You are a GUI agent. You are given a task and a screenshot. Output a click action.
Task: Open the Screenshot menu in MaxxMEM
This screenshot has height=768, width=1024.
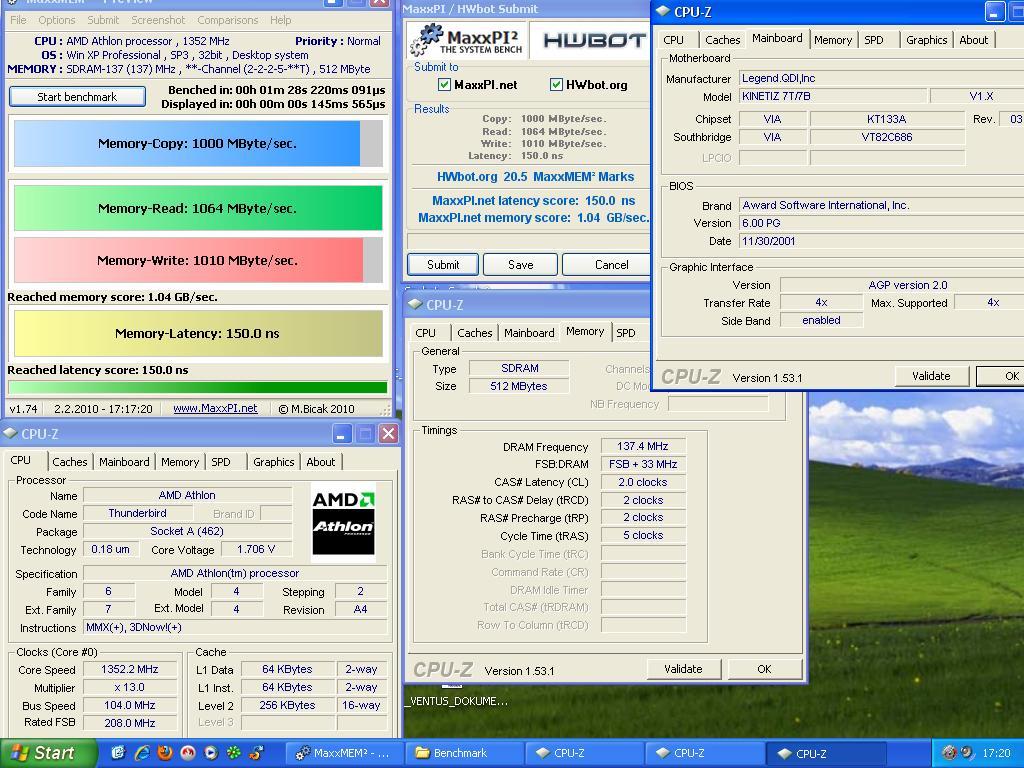point(159,20)
